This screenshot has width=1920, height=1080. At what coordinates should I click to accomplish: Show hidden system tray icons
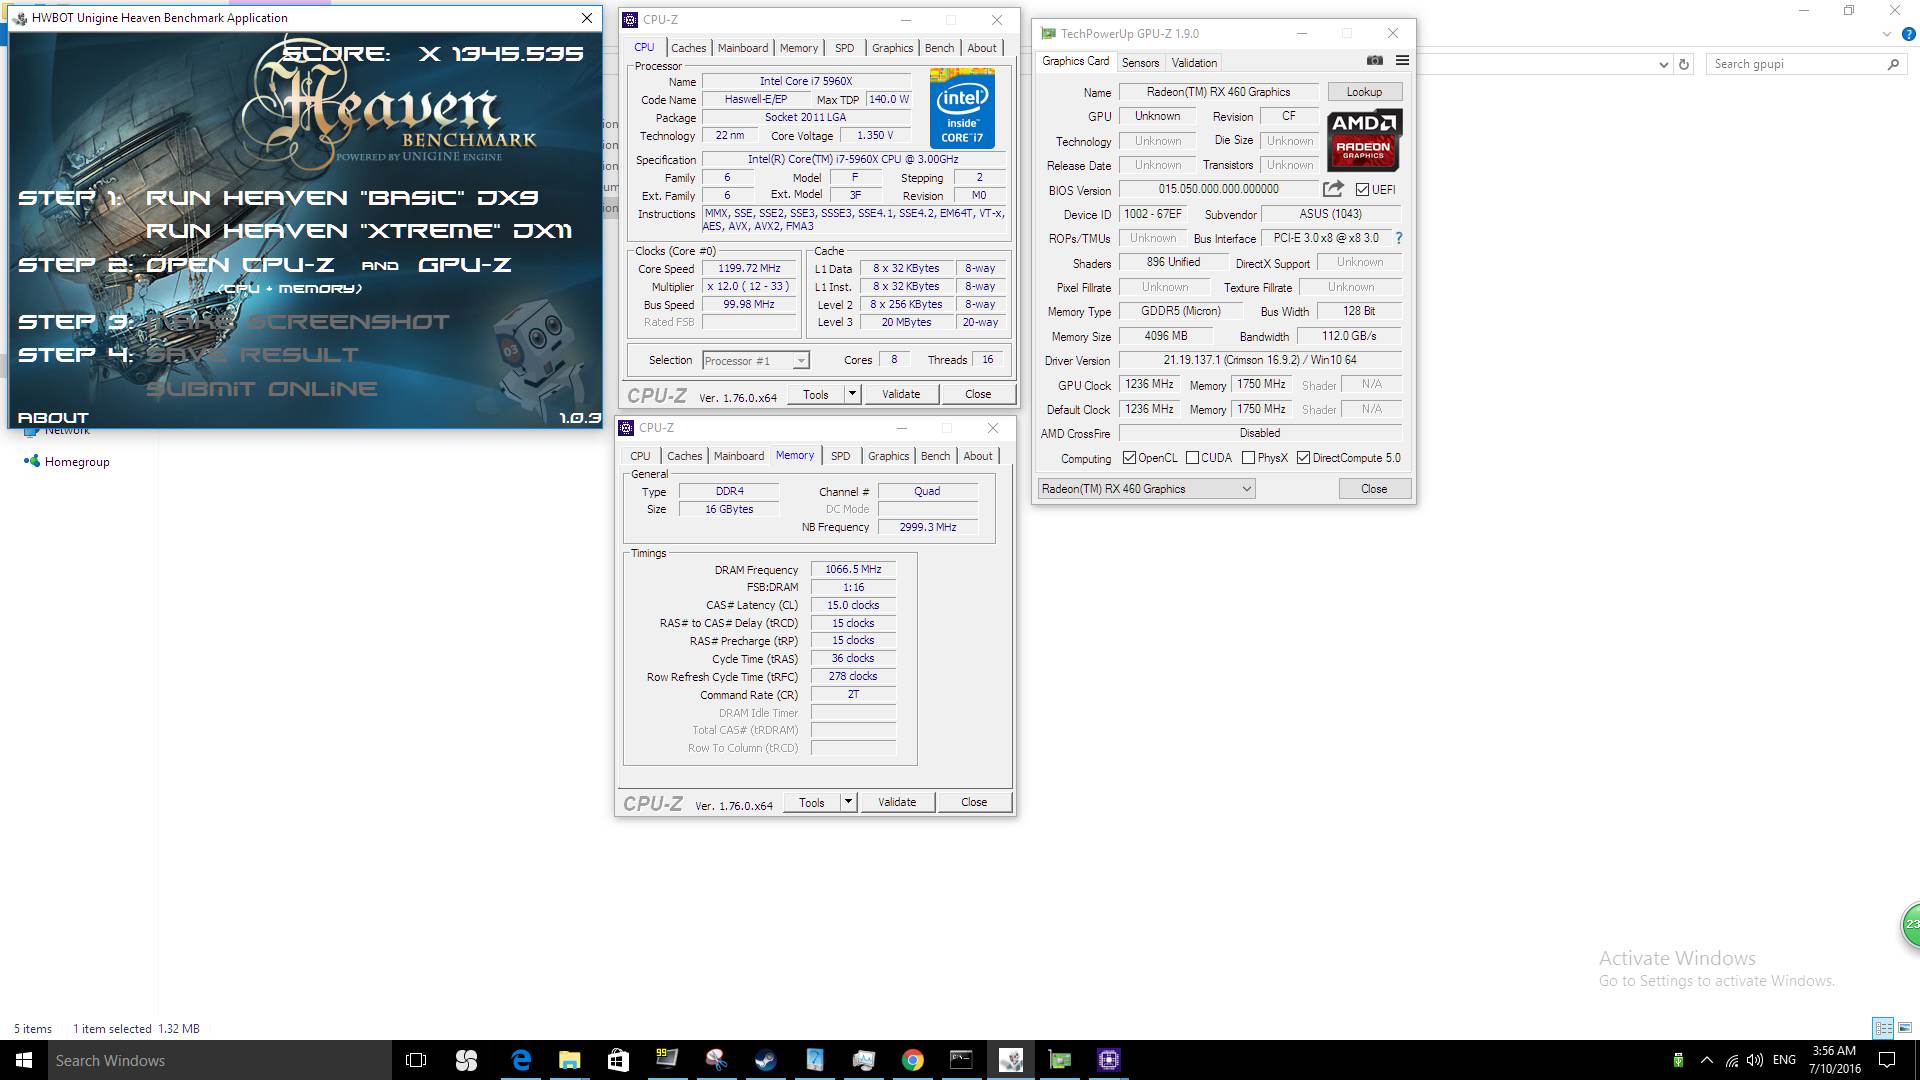[x=1706, y=1060]
